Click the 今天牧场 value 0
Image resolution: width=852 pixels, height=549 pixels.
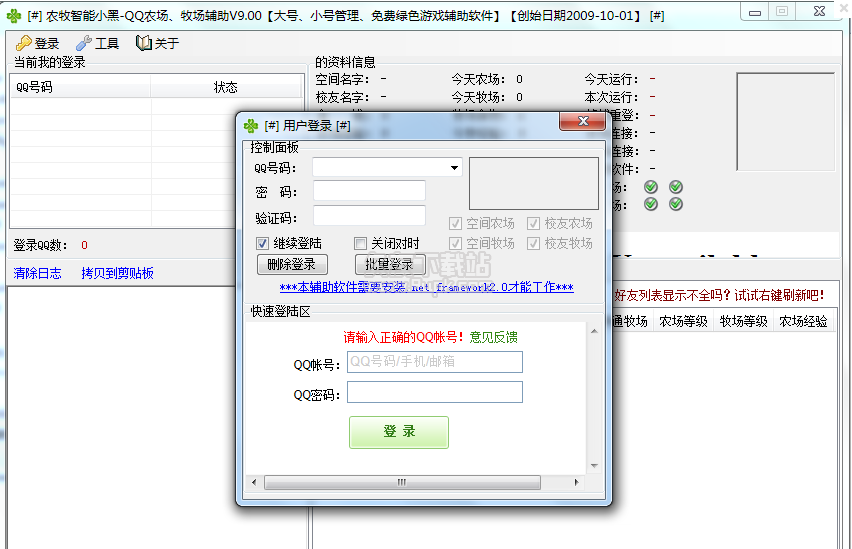pyautogui.click(x=519, y=97)
